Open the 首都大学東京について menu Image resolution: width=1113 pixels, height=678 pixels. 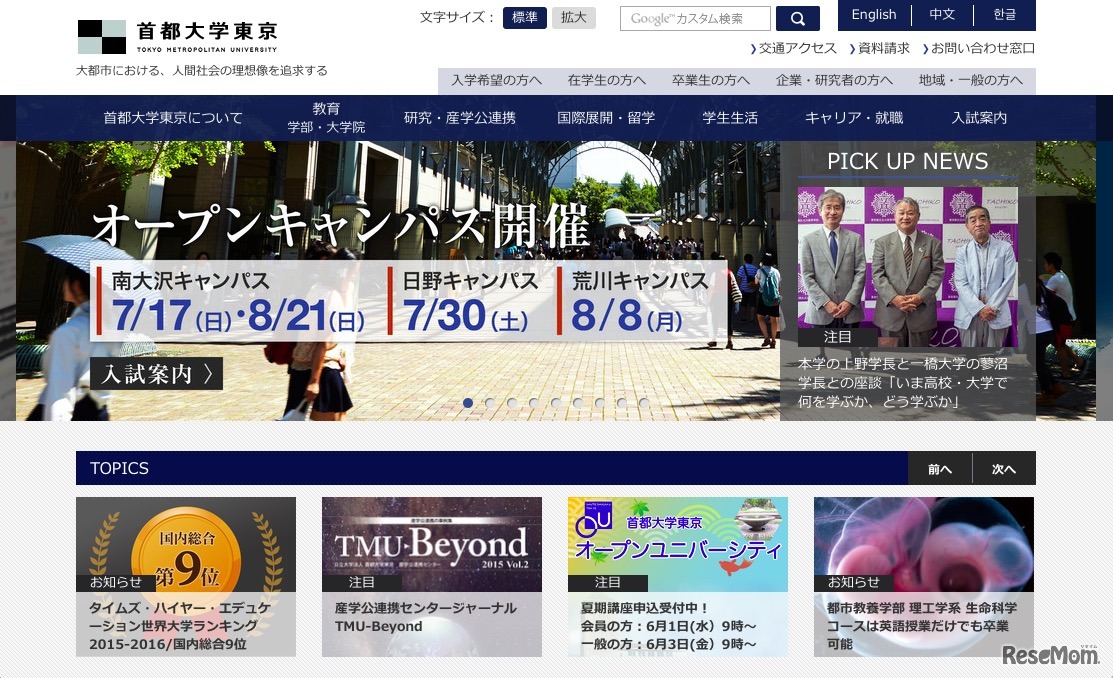pyautogui.click(x=173, y=118)
